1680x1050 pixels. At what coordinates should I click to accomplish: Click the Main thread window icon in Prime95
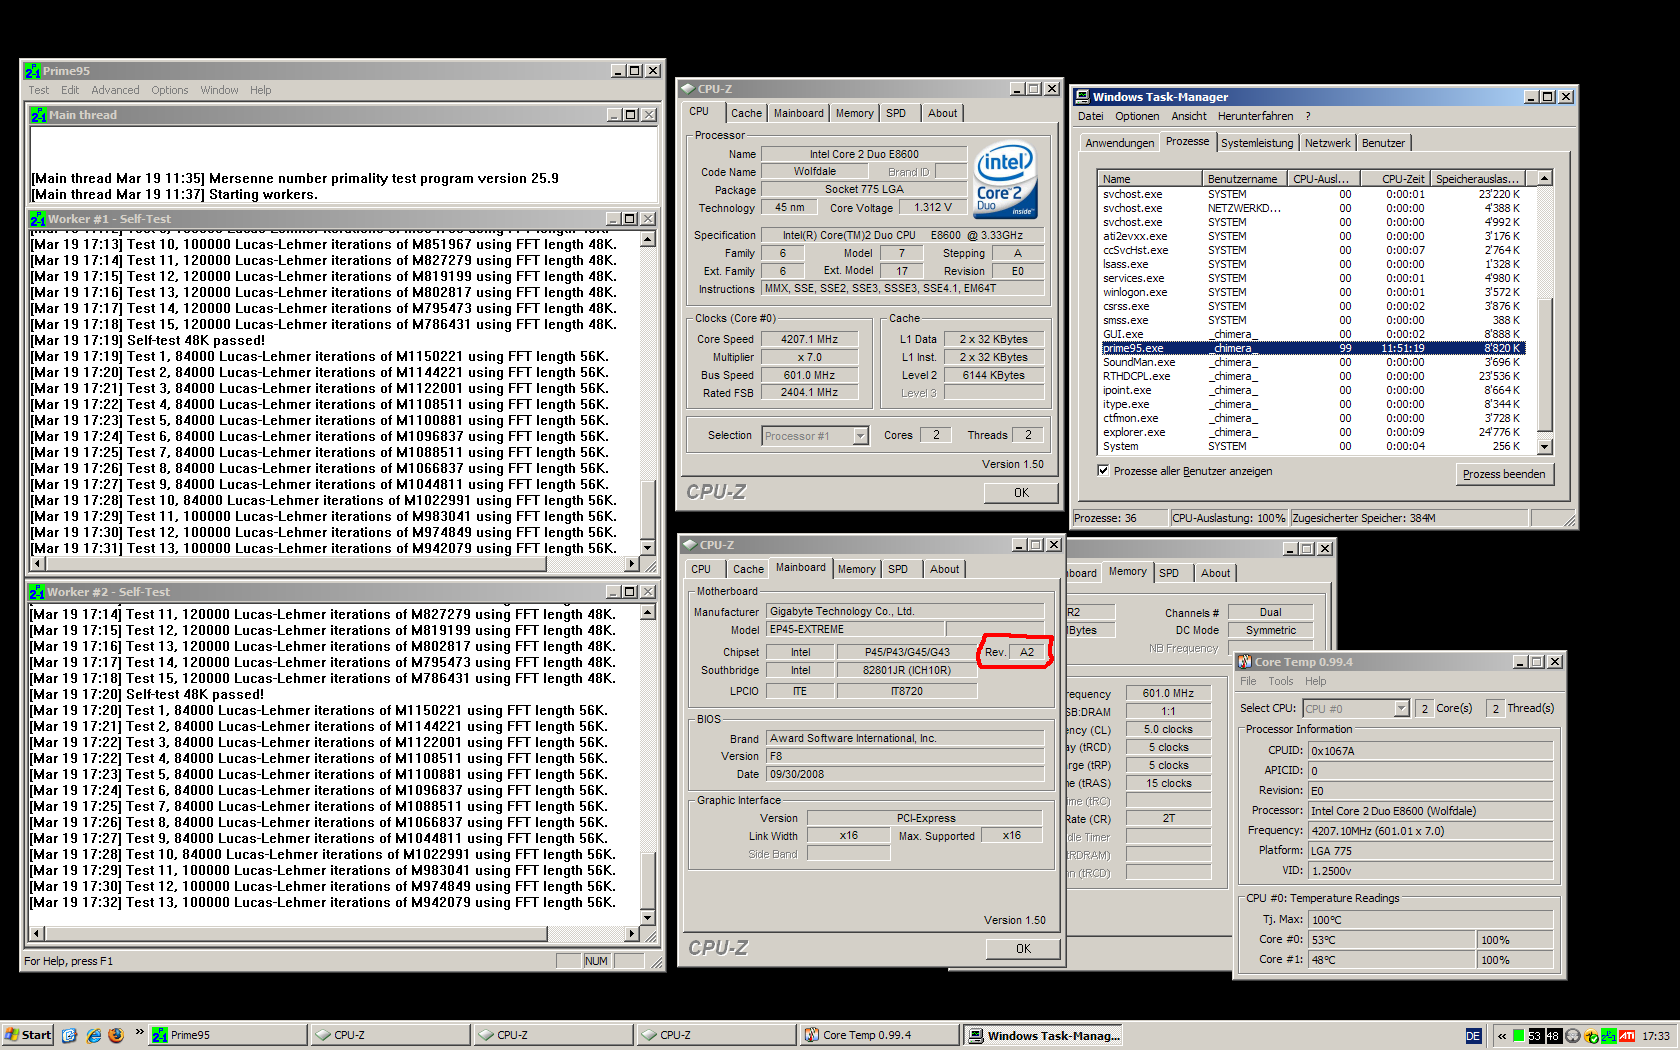[x=39, y=115]
